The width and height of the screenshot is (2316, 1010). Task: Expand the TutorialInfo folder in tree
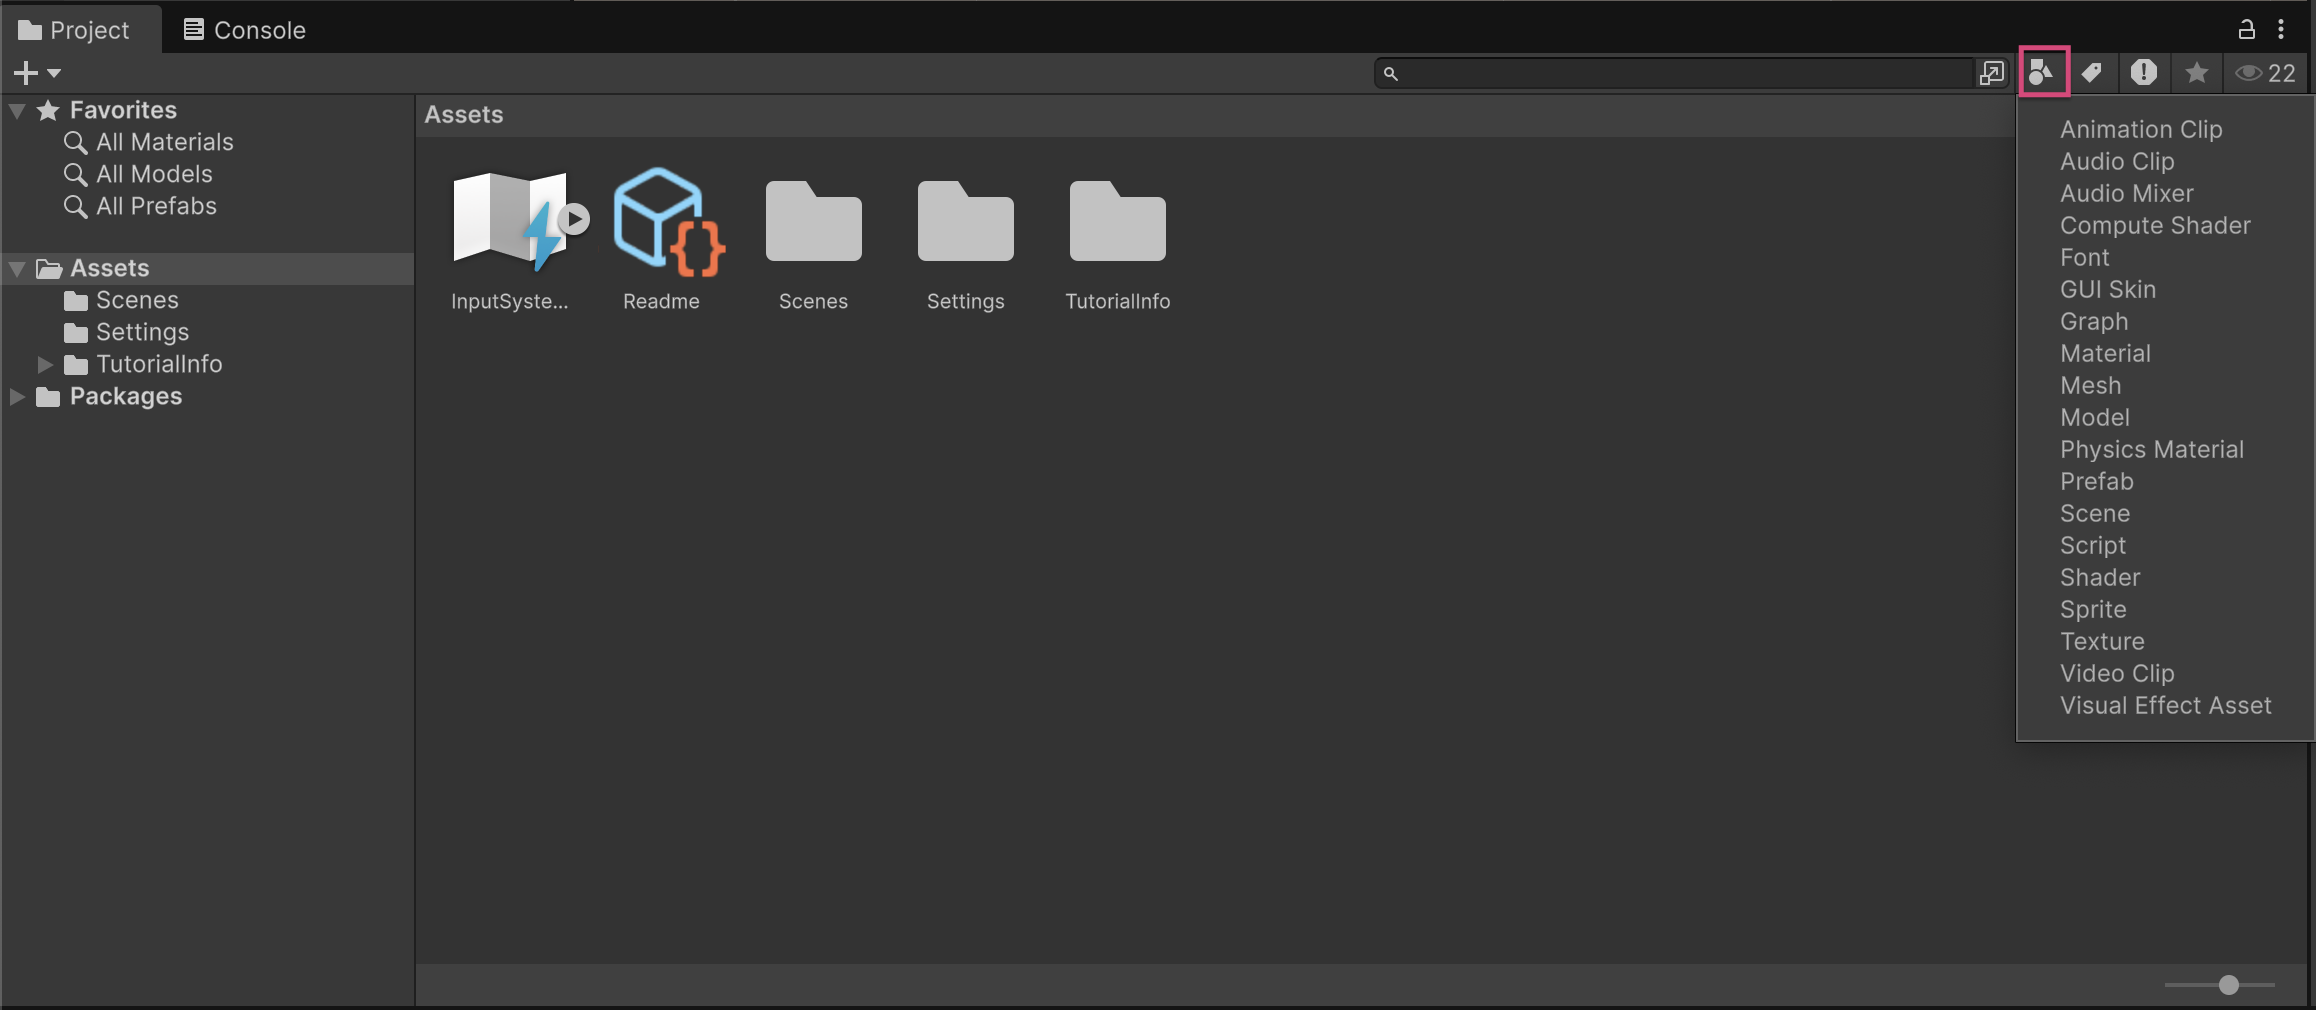point(45,364)
